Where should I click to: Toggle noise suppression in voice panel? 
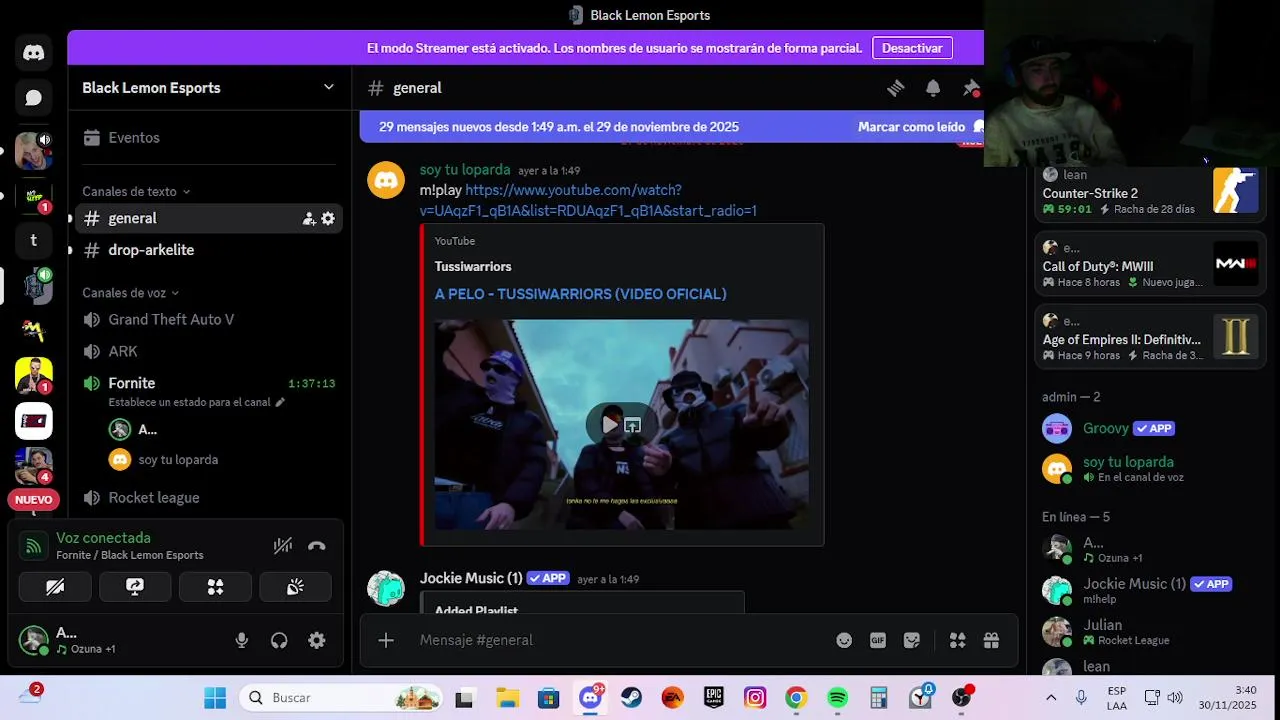tap(283, 546)
